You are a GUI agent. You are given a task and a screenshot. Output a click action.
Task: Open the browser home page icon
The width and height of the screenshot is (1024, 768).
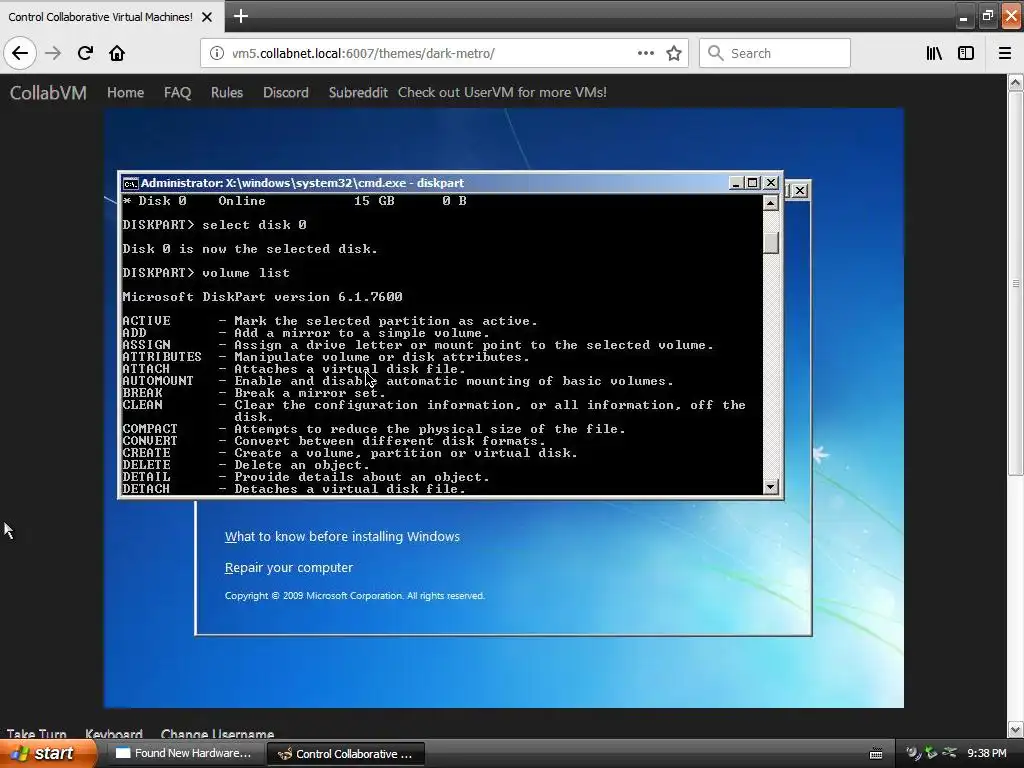(x=117, y=53)
